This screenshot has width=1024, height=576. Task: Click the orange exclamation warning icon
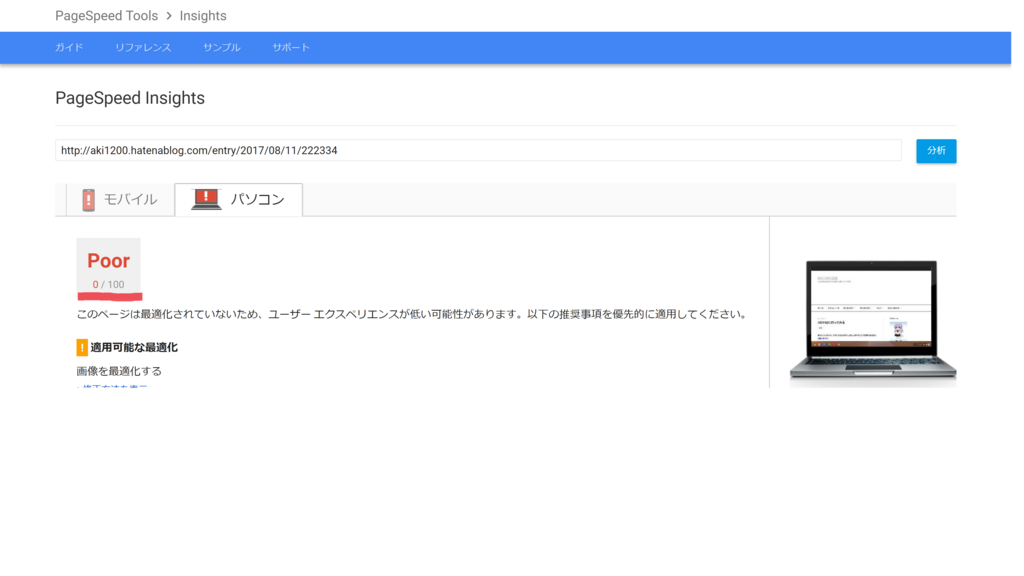click(82, 347)
